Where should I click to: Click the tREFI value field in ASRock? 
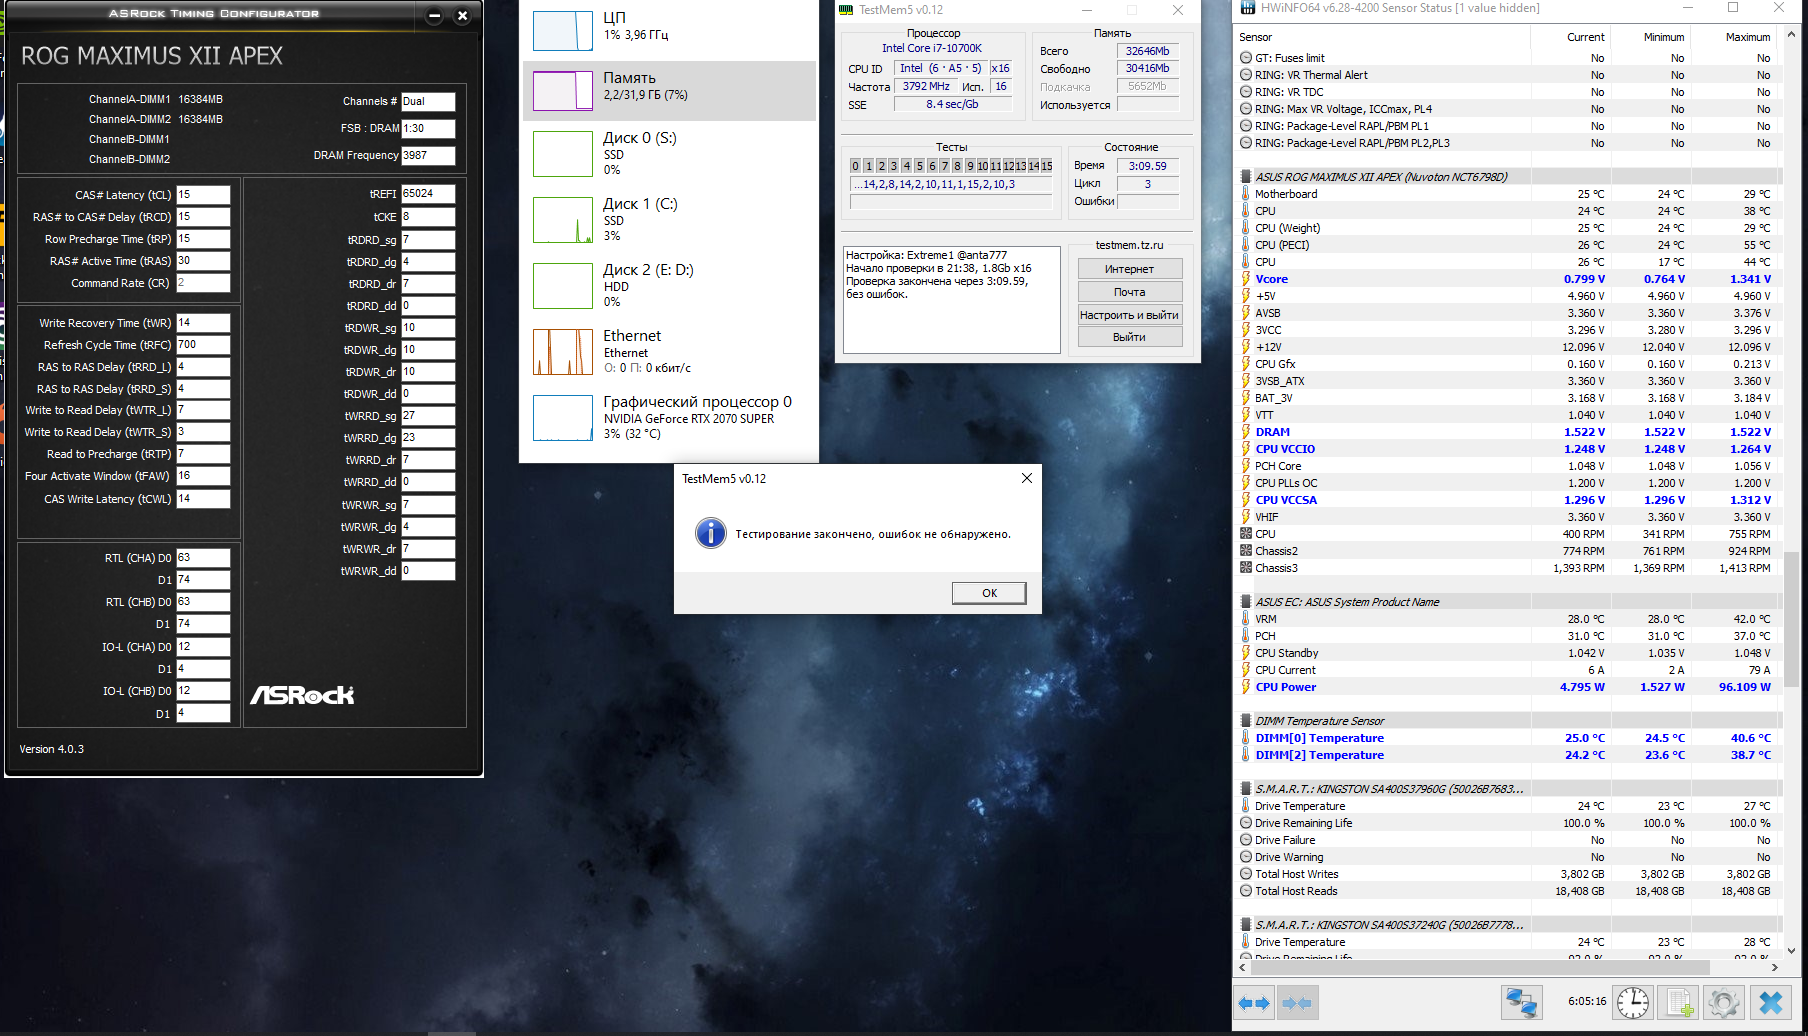coord(428,194)
